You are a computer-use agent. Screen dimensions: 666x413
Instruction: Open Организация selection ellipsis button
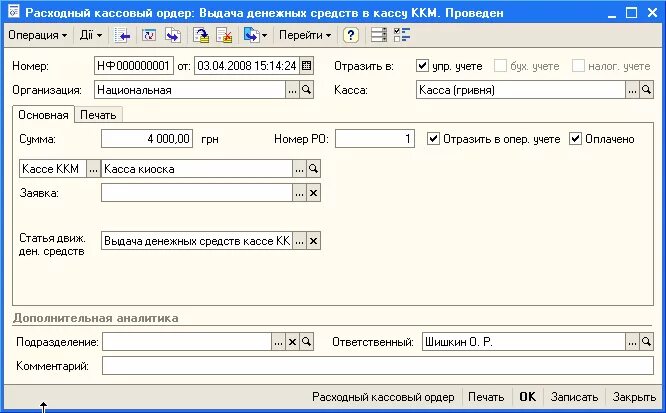click(292, 90)
